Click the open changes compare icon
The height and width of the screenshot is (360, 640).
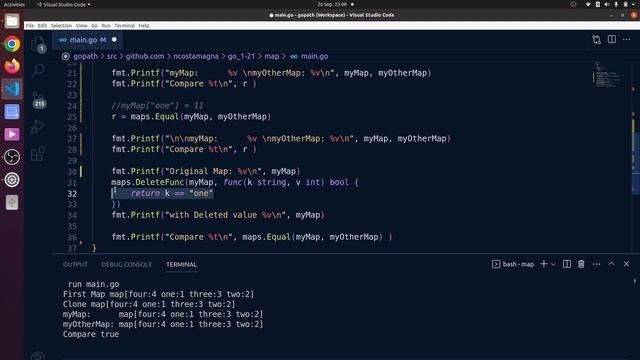pyautogui.click(x=596, y=40)
